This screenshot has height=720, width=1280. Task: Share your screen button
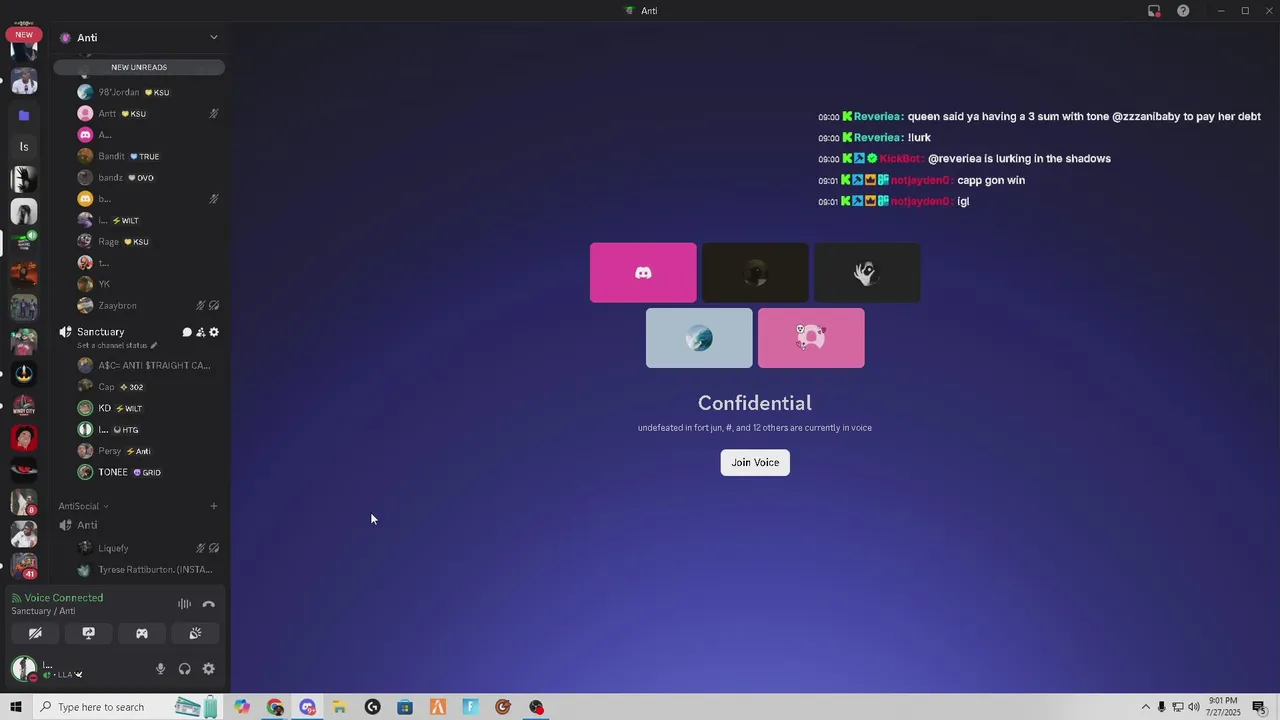tap(88, 633)
